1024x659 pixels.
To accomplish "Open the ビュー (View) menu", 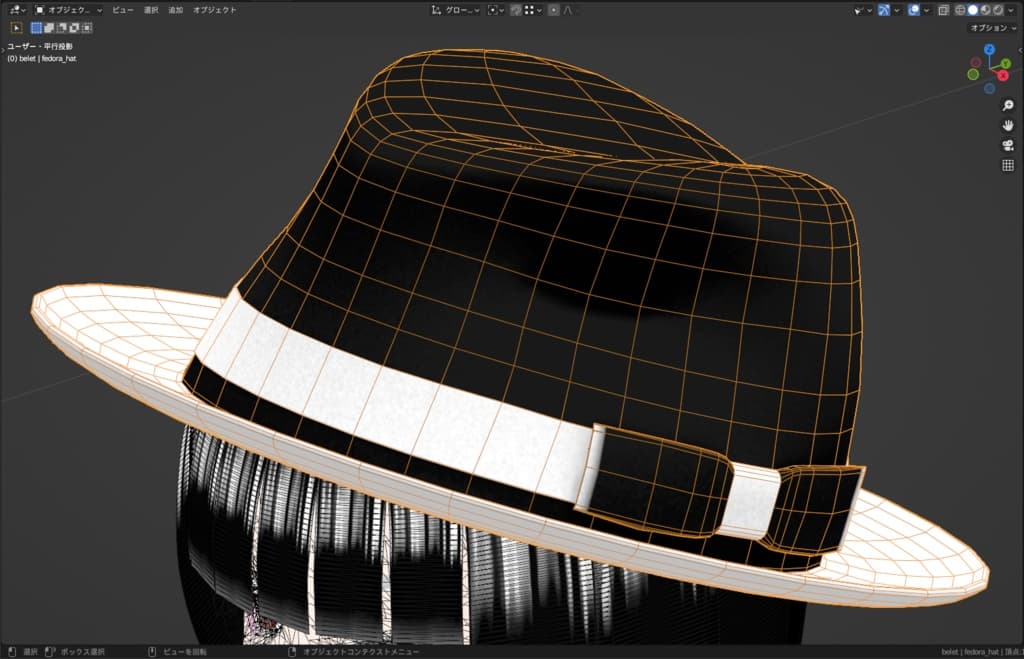I will (x=123, y=10).
